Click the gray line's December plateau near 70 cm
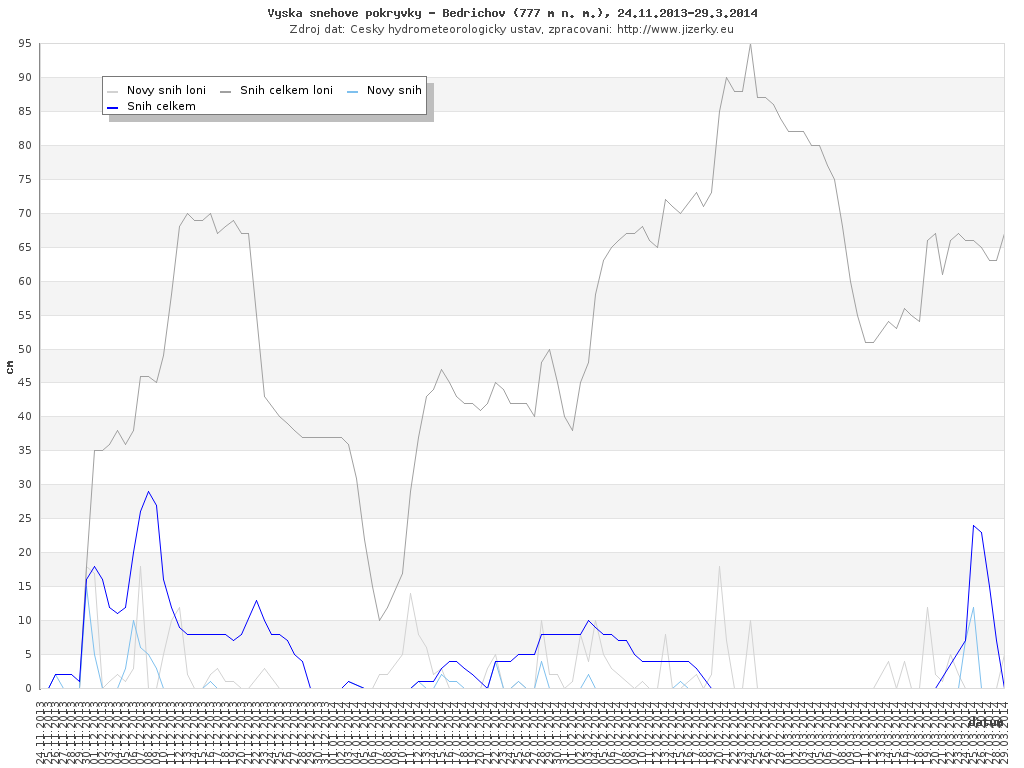Screen dimensions: 1024x768 (187, 214)
